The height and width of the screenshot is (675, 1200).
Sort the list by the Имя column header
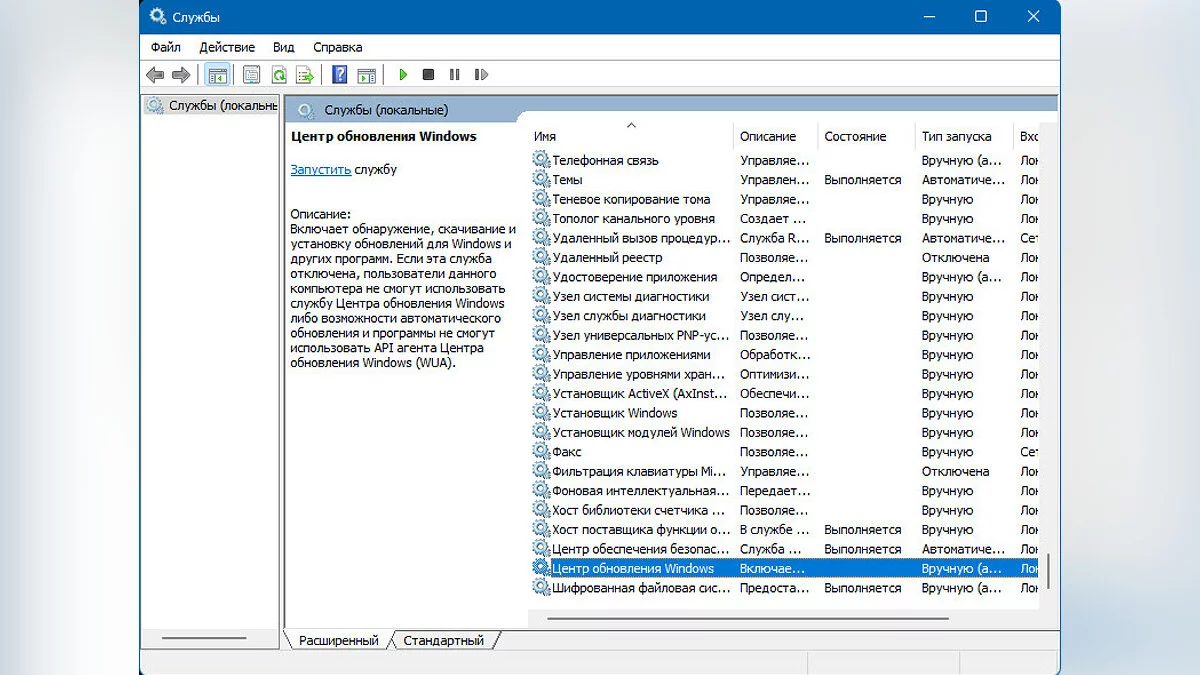point(545,137)
